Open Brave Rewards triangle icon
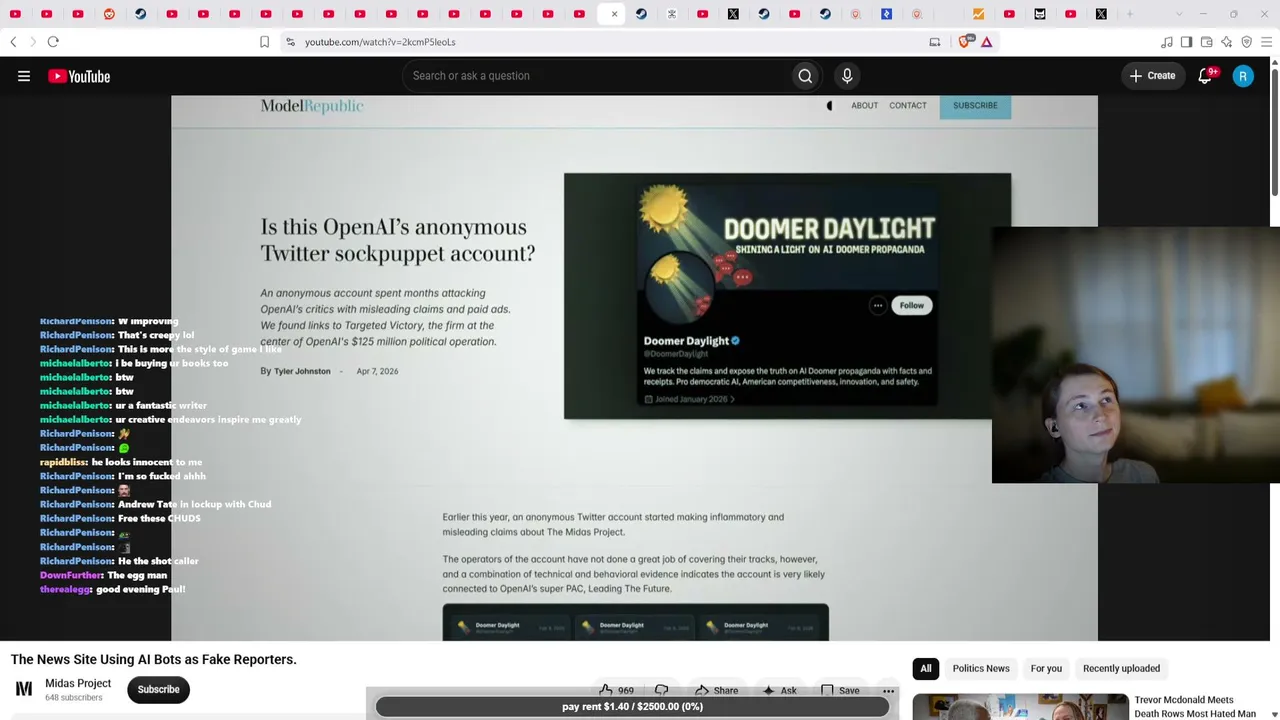The height and width of the screenshot is (720, 1280). coord(986,42)
